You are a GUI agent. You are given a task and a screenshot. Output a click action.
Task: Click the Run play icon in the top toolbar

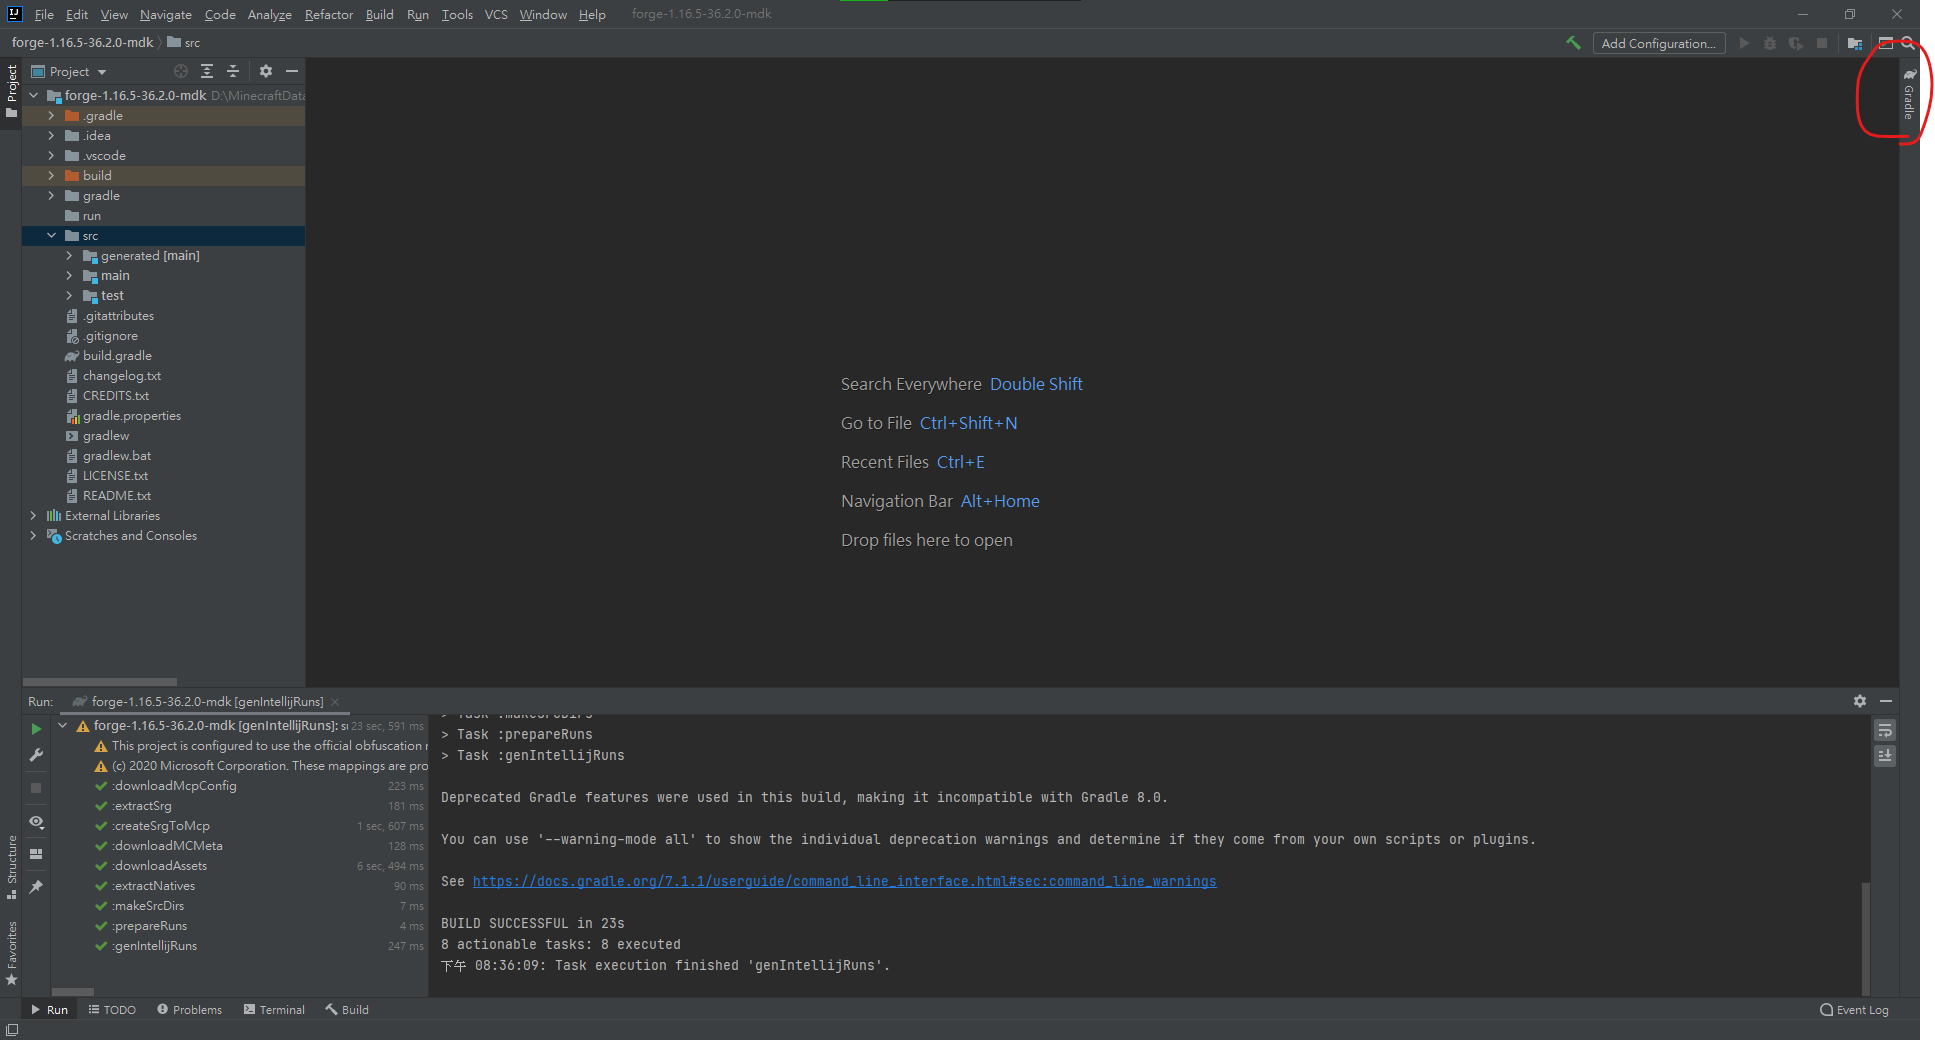[1744, 43]
